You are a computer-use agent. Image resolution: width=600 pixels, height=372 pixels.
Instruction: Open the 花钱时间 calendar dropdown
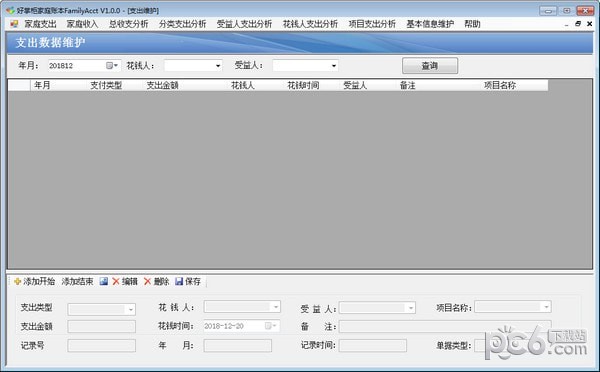[271, 326]
